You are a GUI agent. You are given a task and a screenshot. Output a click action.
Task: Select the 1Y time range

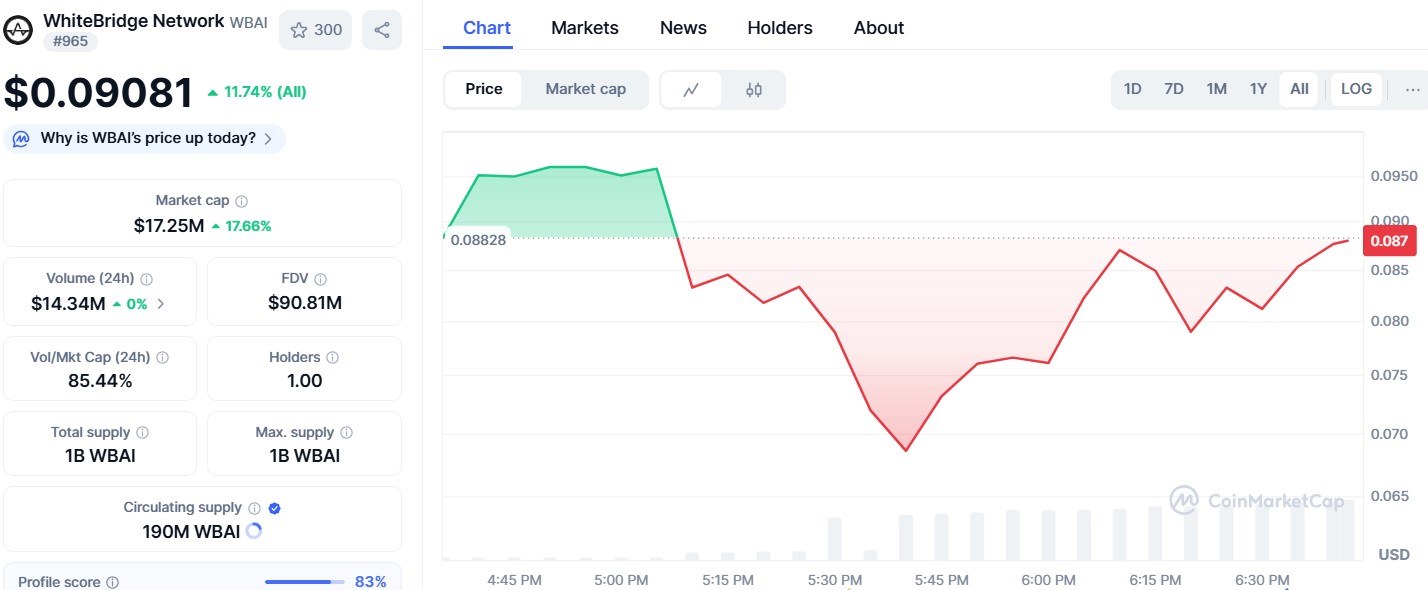(1258, 89)
